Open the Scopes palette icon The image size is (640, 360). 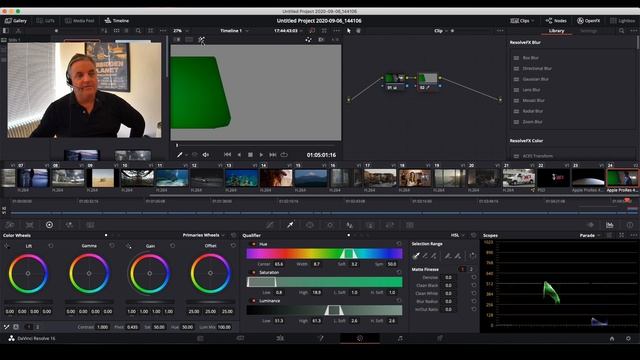coord(610,225)
